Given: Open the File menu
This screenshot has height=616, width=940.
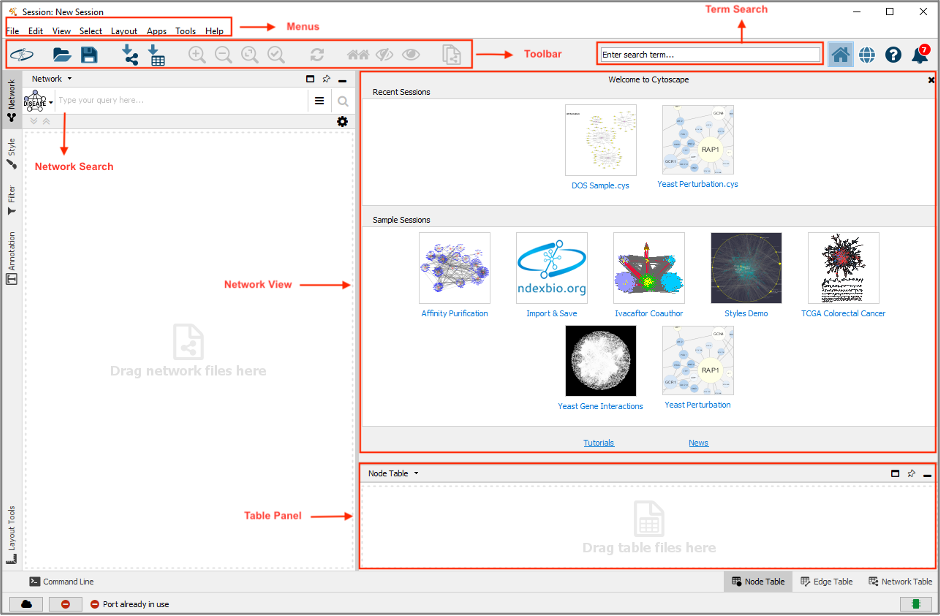Looking at the screenshot, I should (x=13, y=31).
